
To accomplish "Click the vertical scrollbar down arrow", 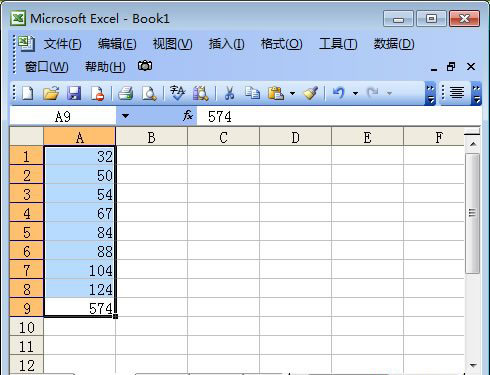I will [x=473, y=366].
